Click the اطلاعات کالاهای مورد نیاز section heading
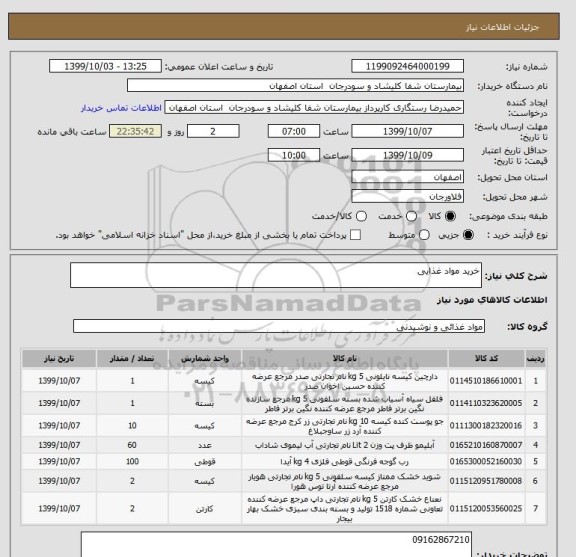This screenshot has height=557, width=576. pos(492,300)
